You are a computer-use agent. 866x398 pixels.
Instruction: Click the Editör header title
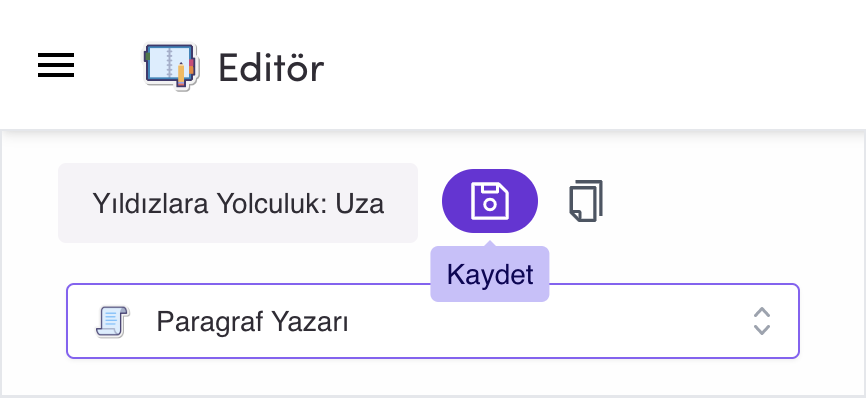click(x=271, y=68)
